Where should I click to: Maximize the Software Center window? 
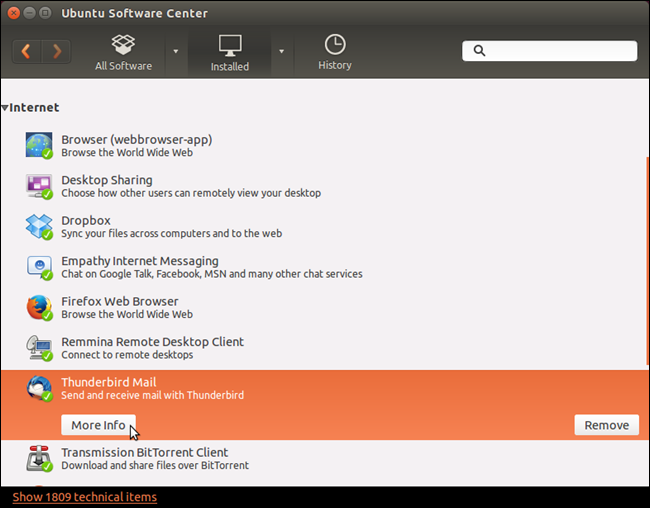point(45,13)
